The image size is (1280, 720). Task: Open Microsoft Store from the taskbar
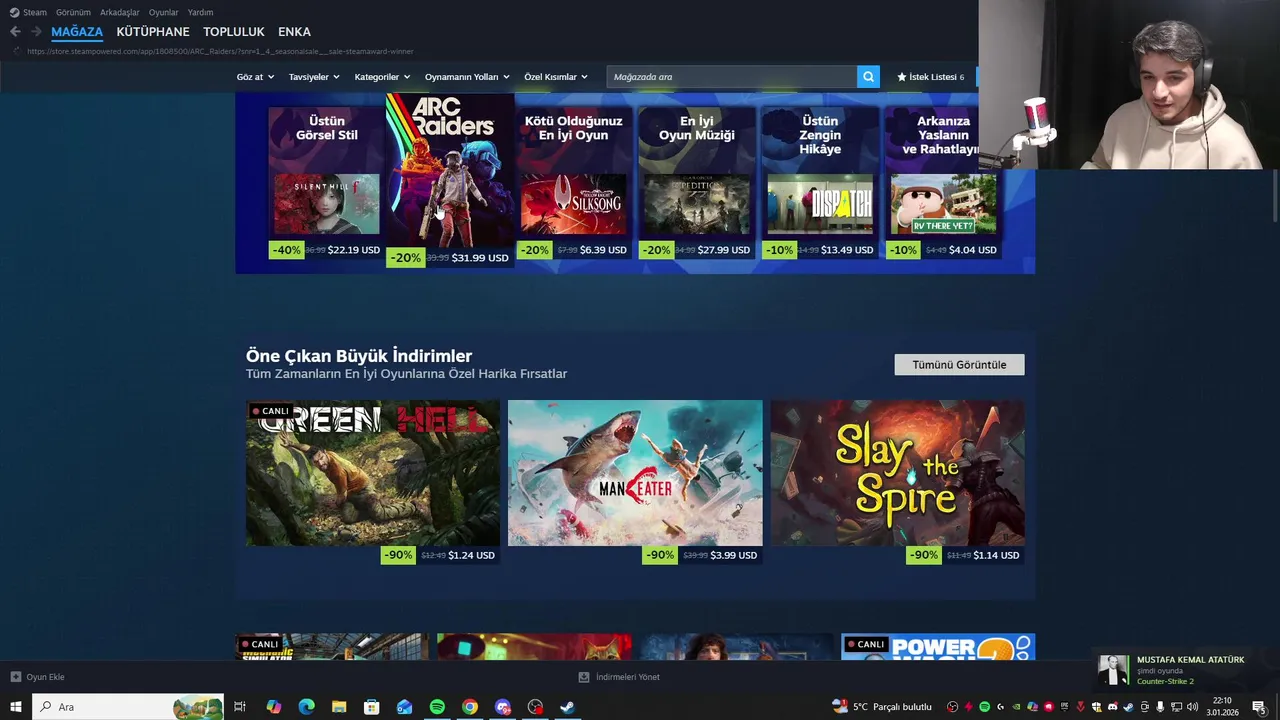tap(371, 707)
